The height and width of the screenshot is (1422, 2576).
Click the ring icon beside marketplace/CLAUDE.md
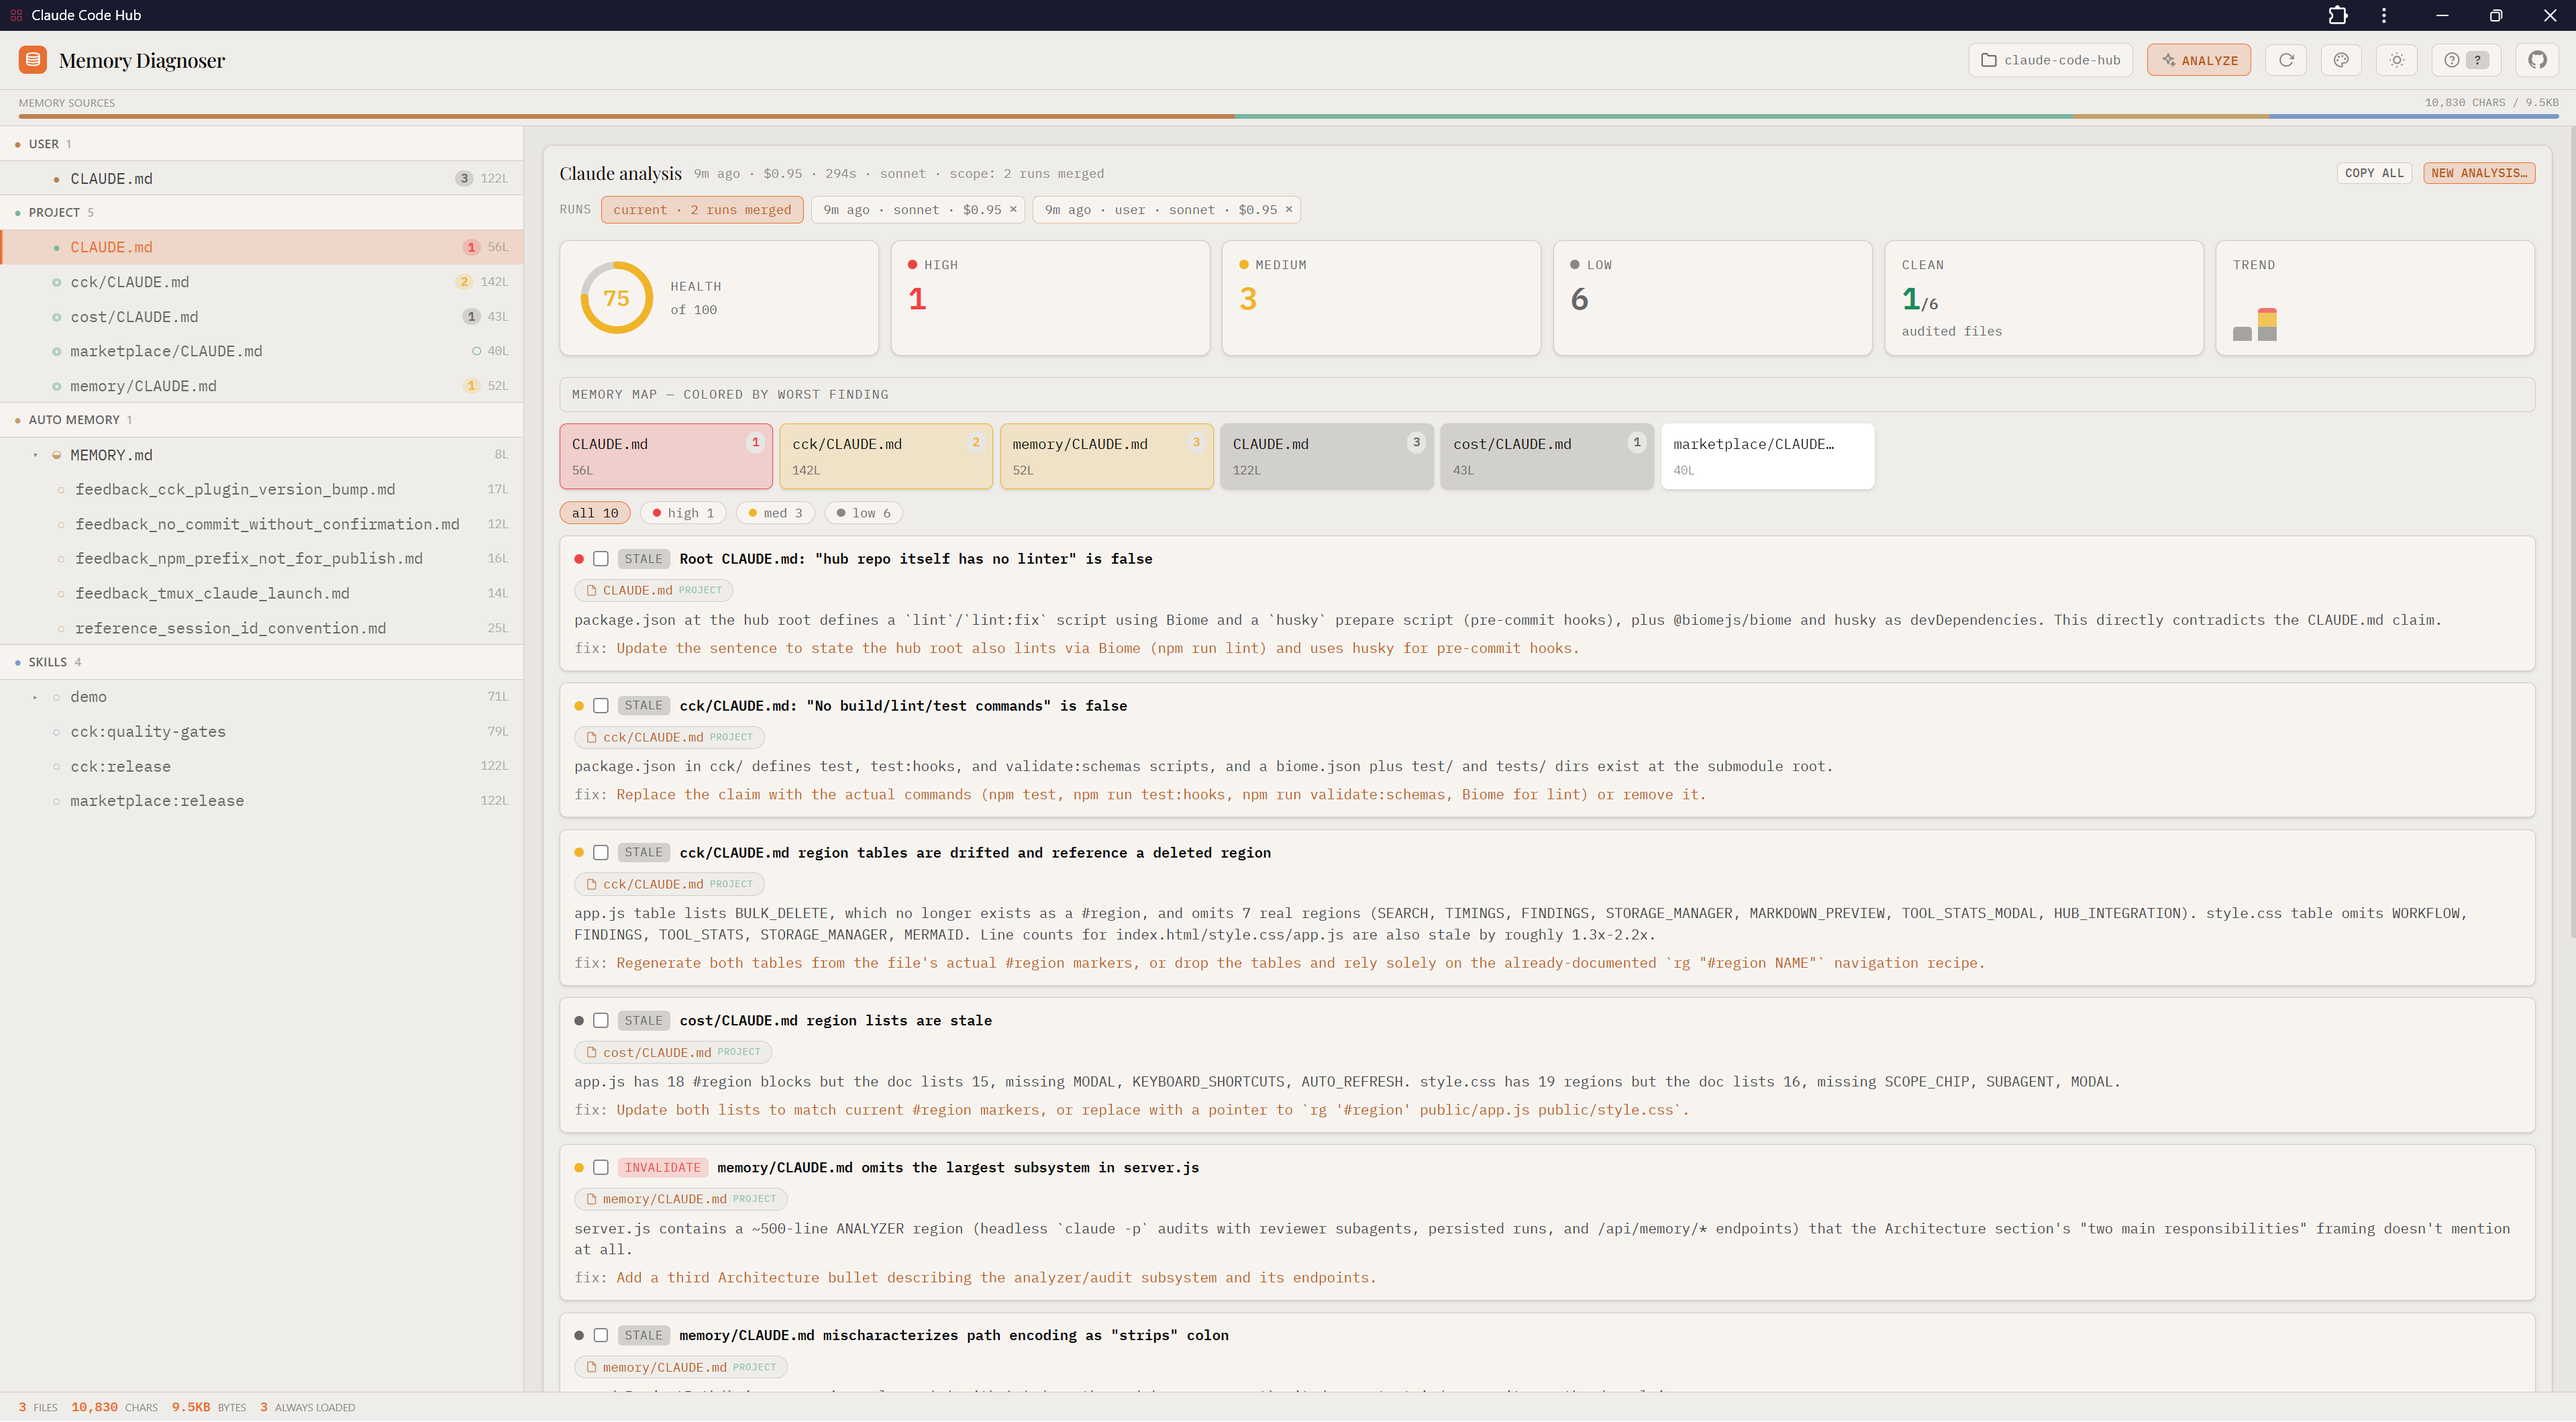(57, 351)
